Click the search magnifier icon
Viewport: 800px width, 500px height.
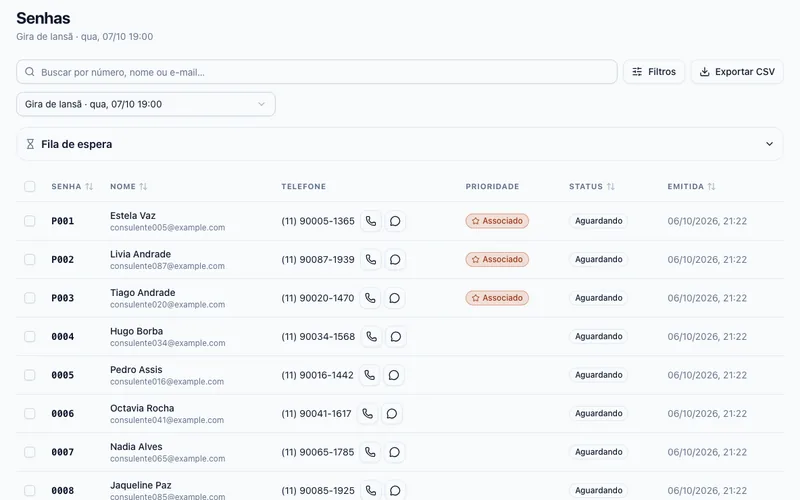(30, 72)
